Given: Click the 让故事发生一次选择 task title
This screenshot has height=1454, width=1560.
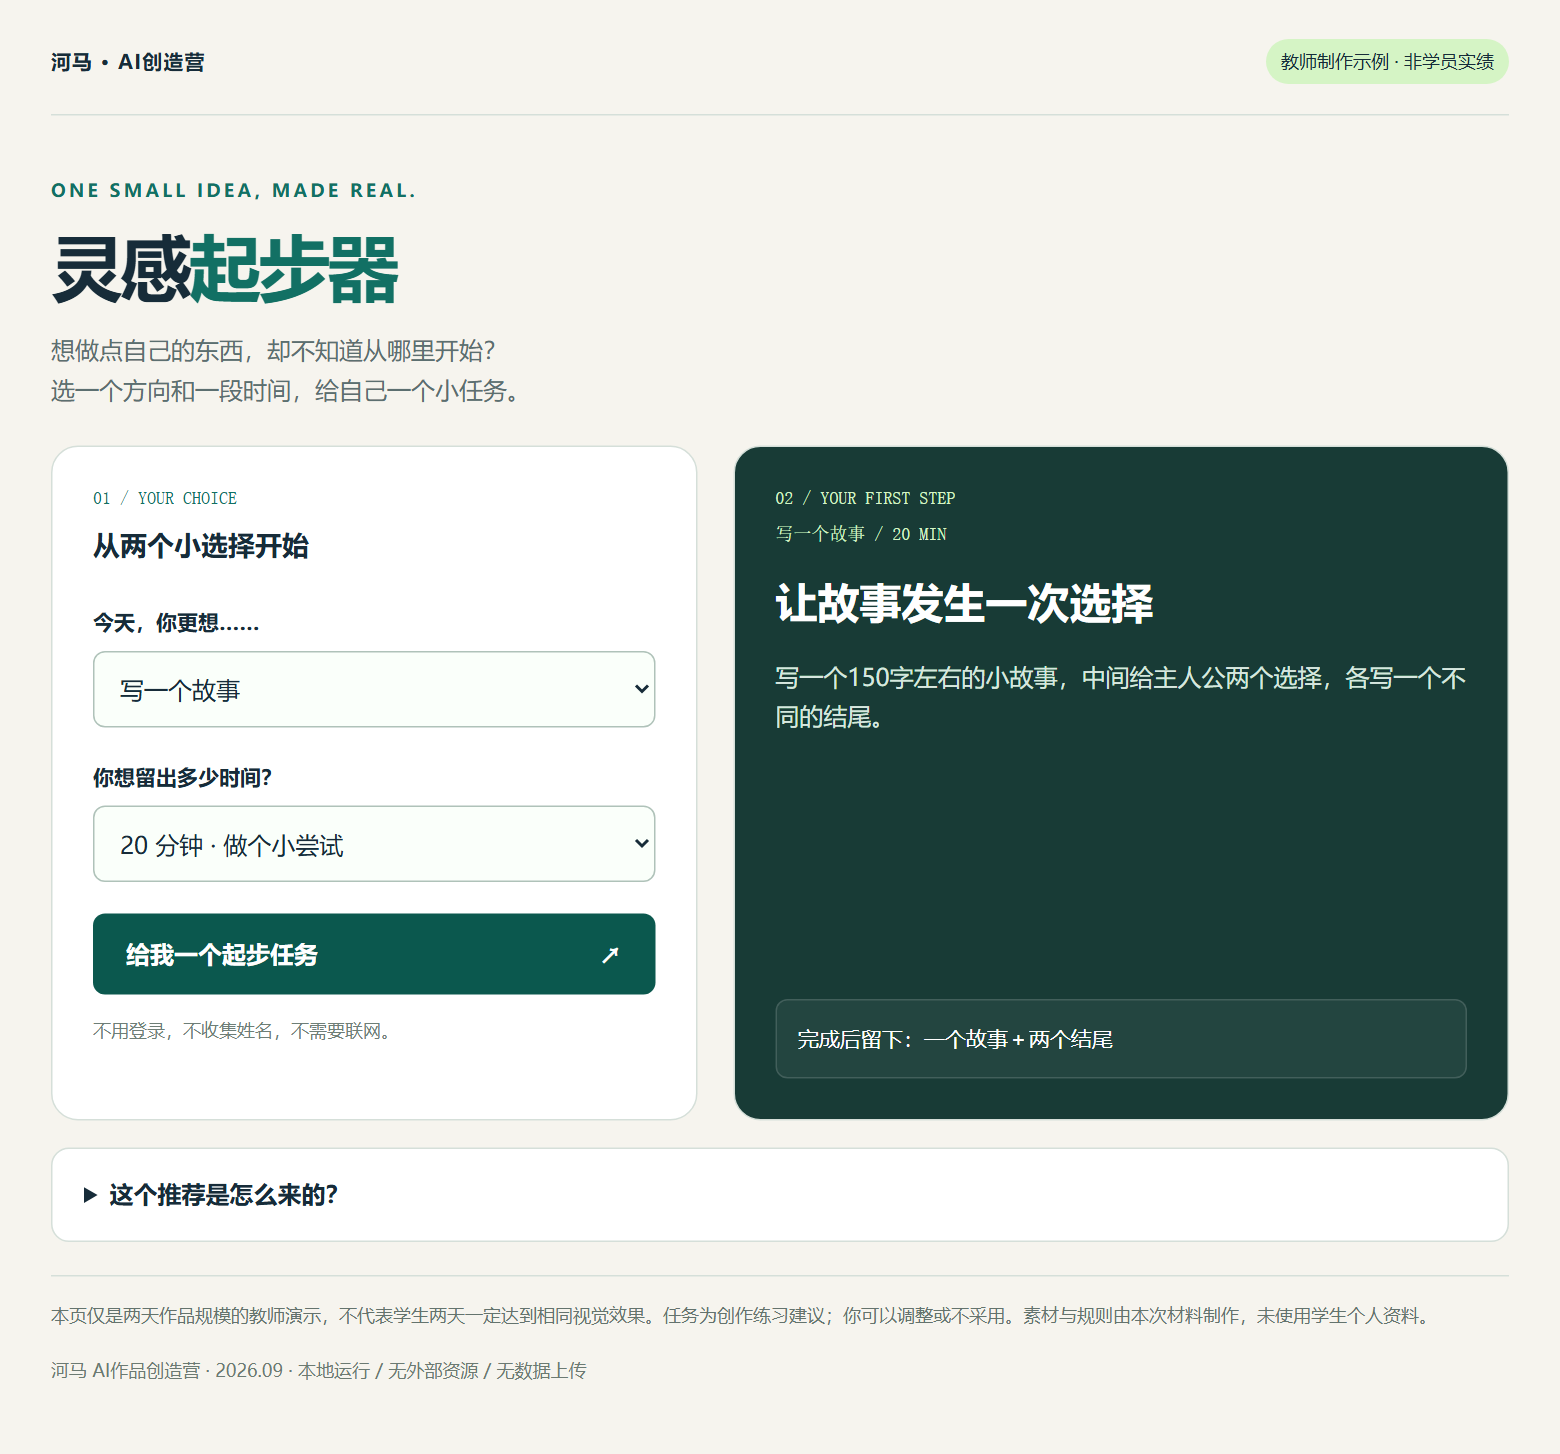Looking at the screenshot, I should (964, 604).
